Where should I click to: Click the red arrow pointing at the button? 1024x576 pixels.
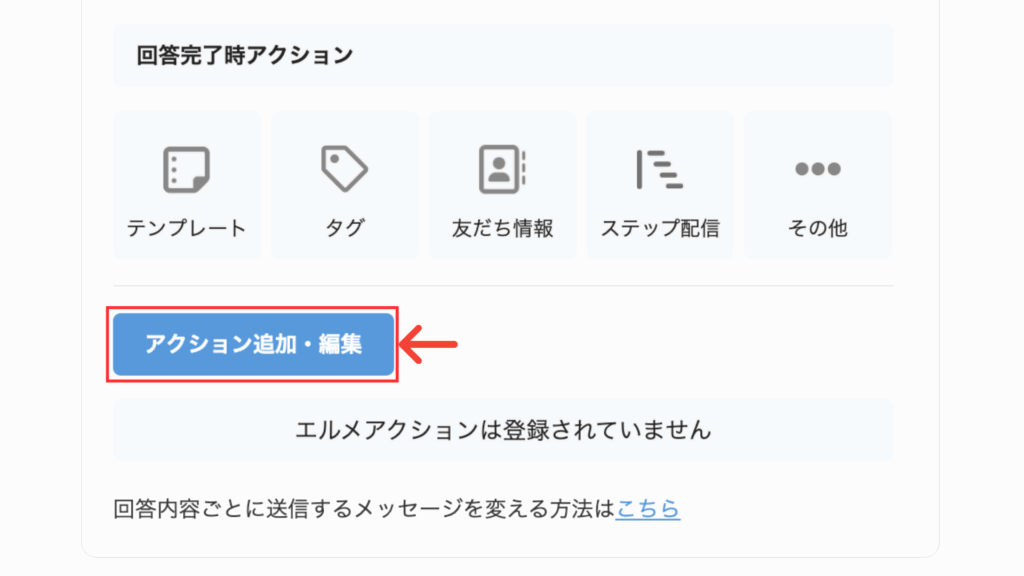(x=428, y=344)
